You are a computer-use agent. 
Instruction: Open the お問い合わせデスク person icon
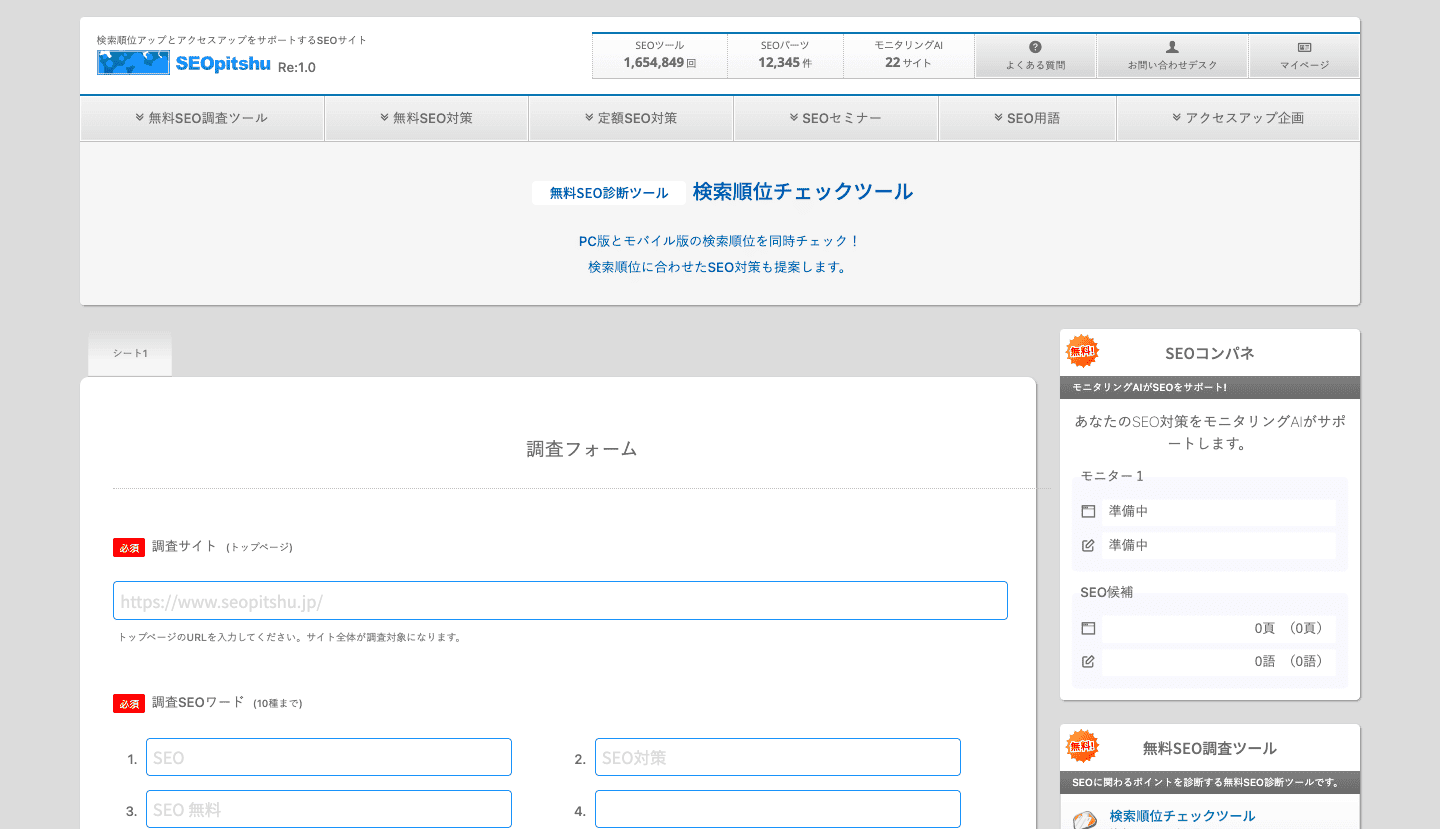1172,47
